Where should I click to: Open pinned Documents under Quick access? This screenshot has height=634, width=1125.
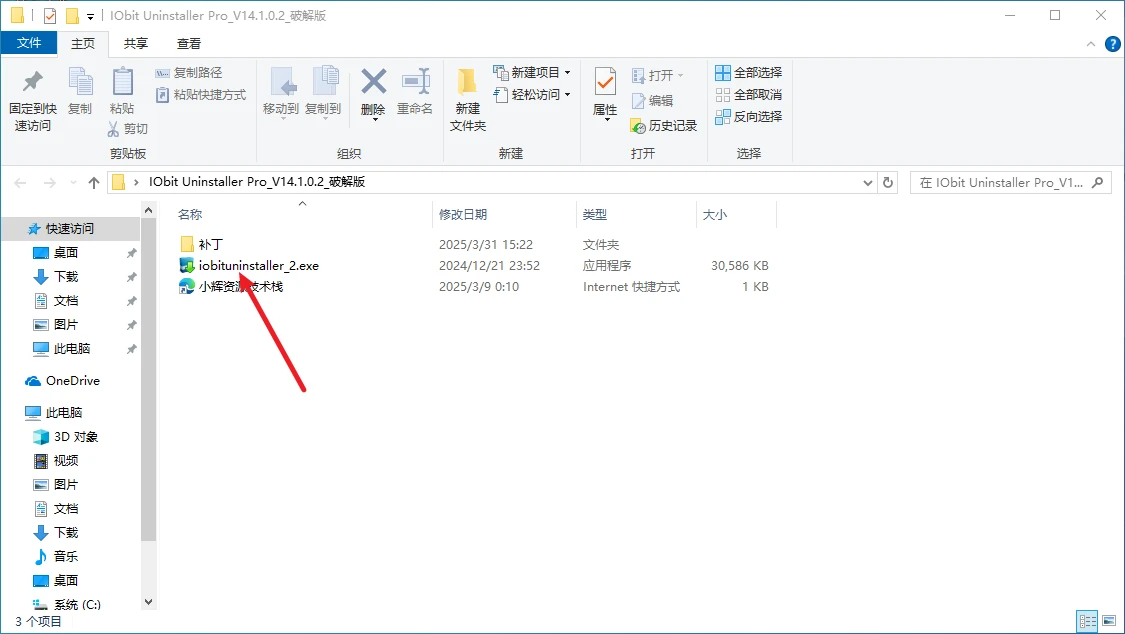pyautogui.click(x=66, y=301)
